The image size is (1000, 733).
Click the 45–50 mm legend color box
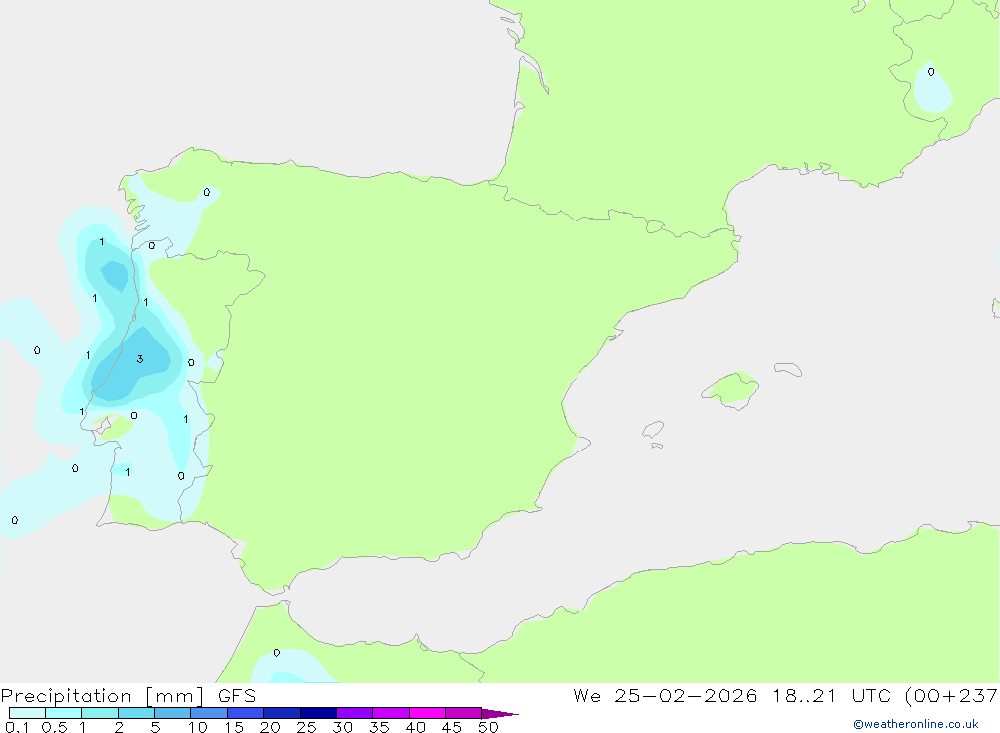coord(463,713)
